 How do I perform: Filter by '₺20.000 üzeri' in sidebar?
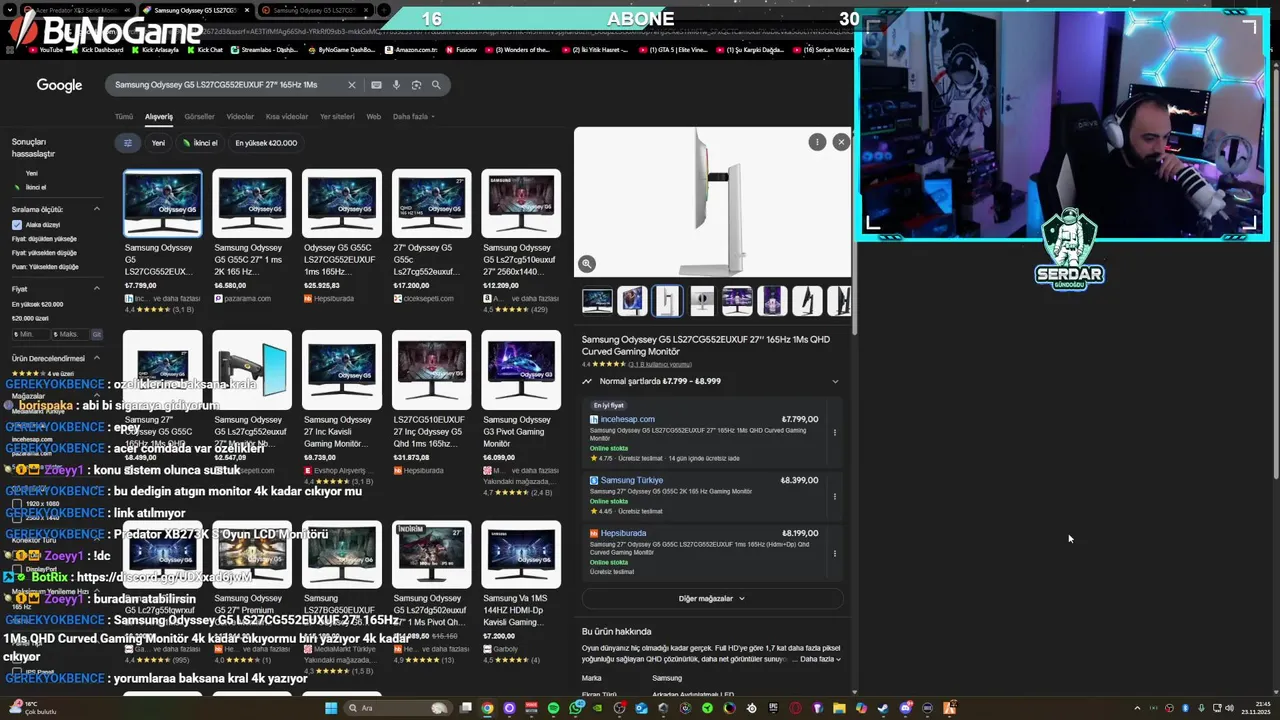[30, 318]
